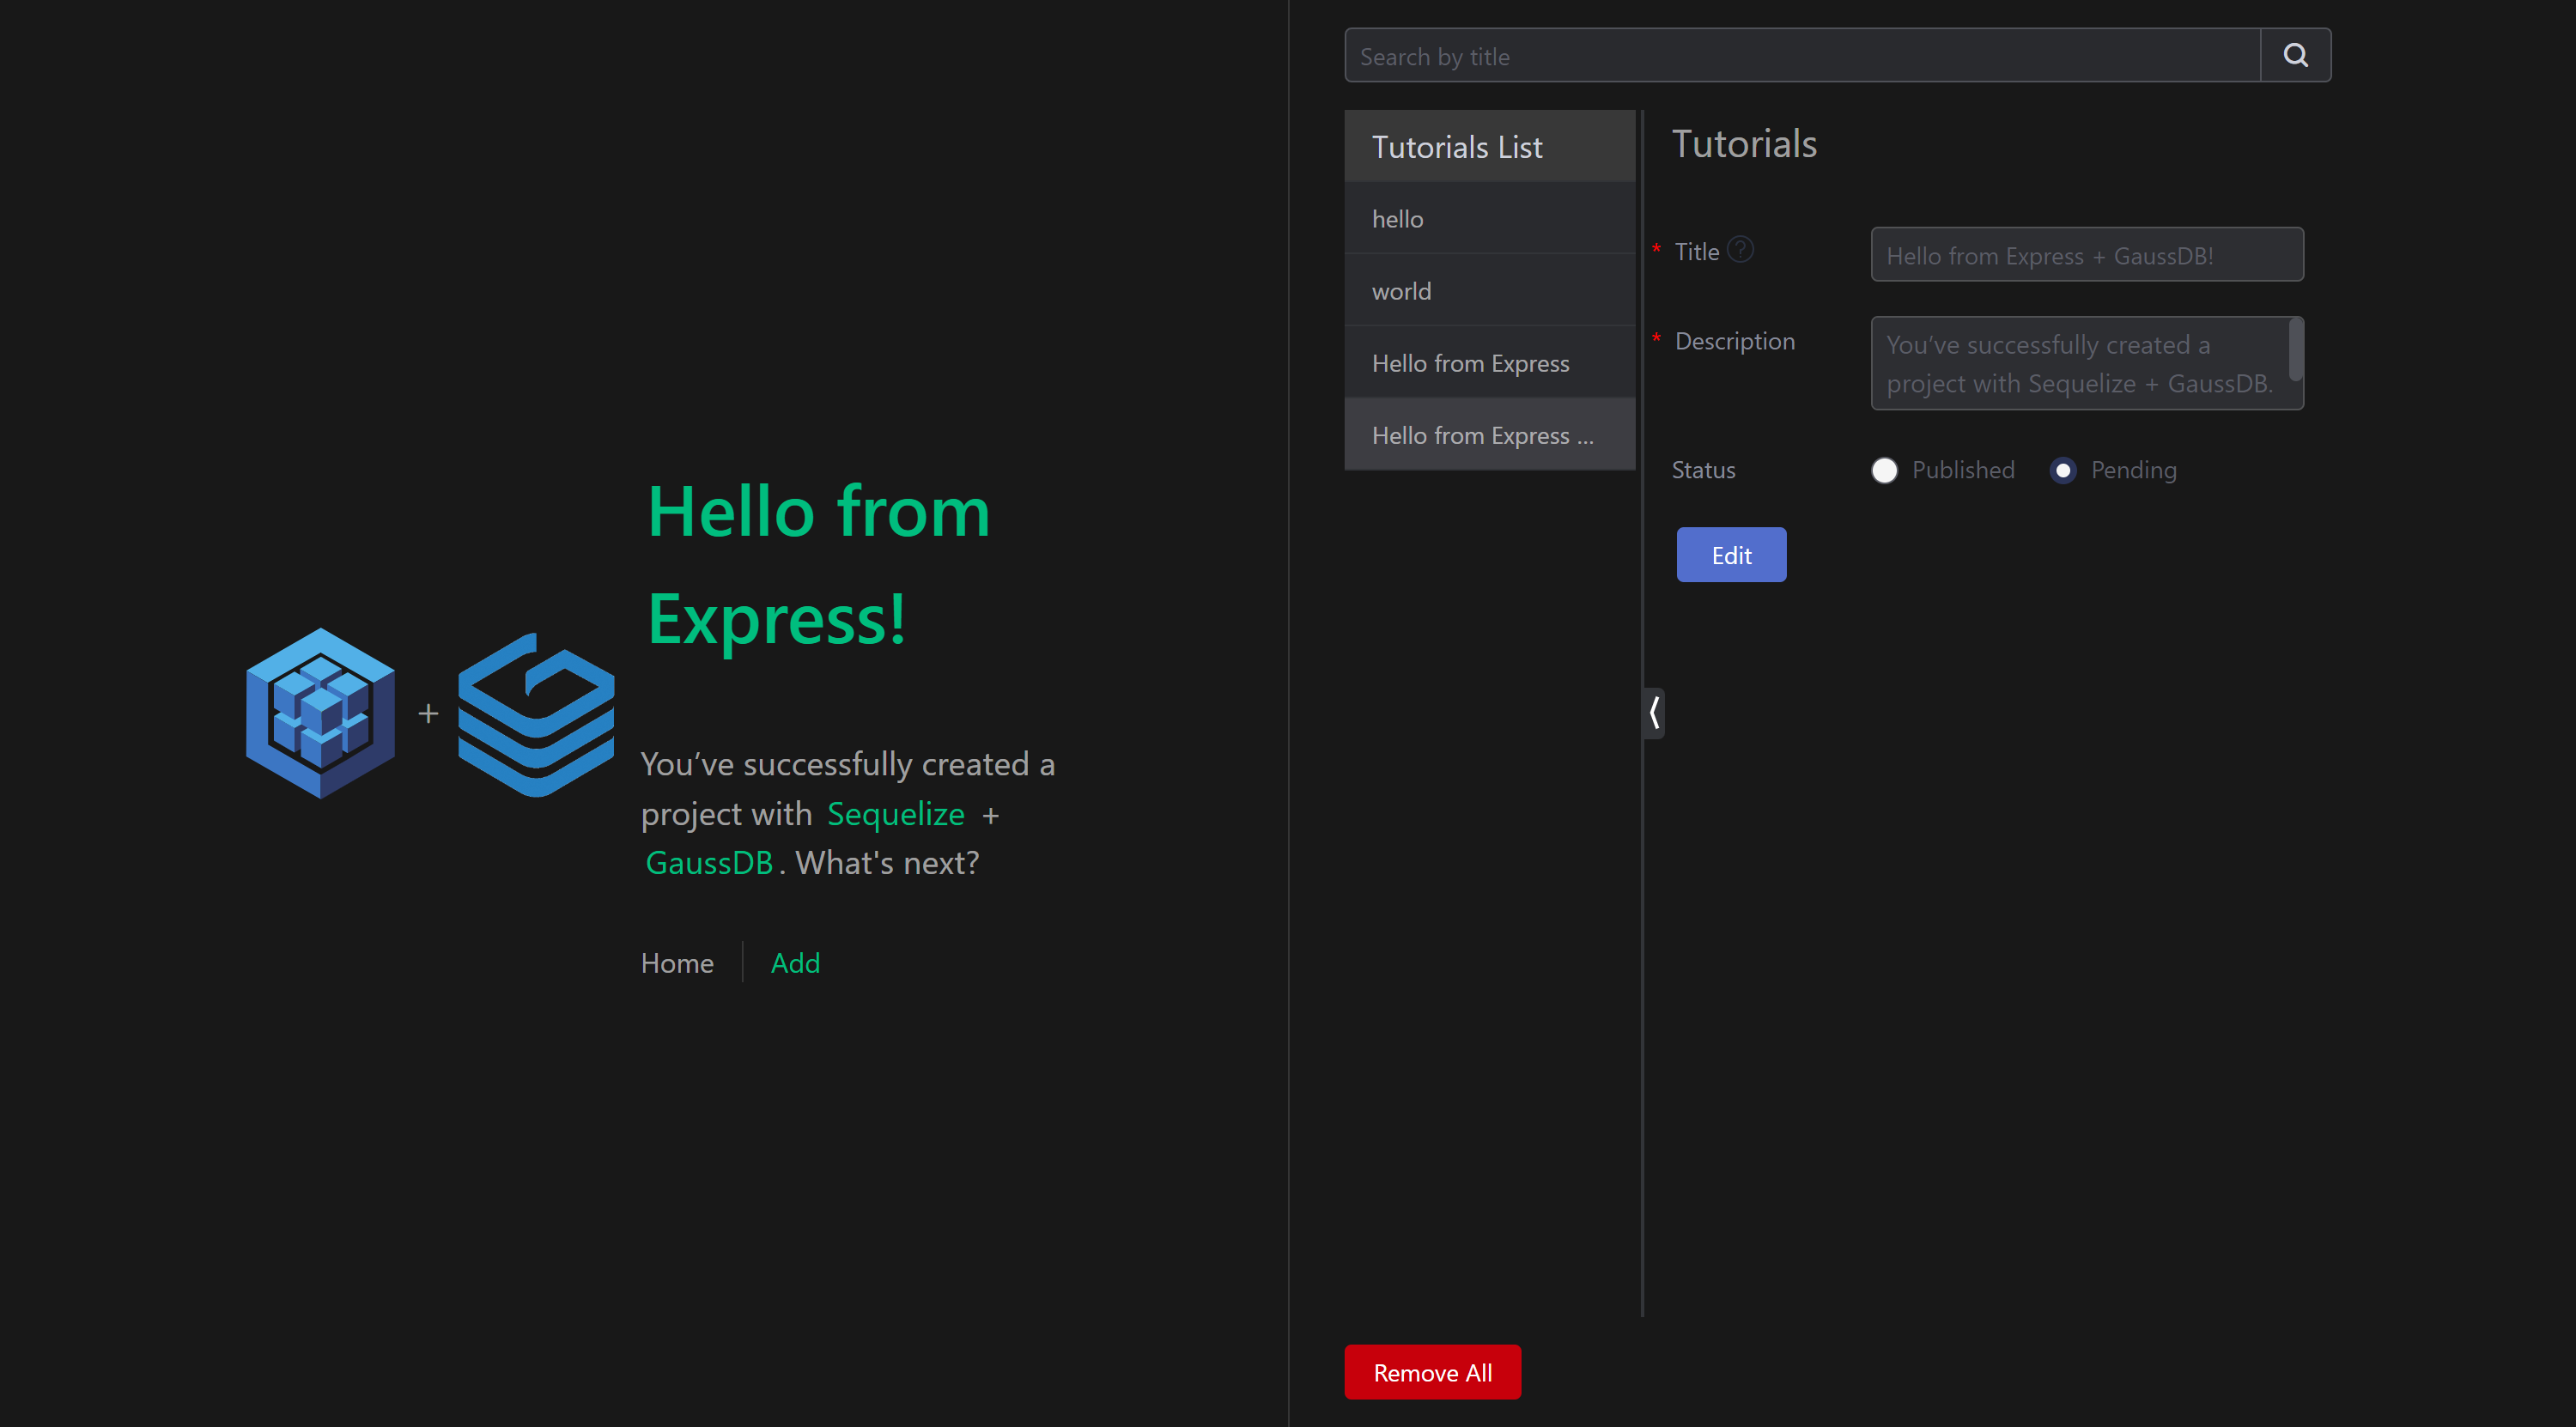Select the Pending status radio

[x=2062, y=470]
